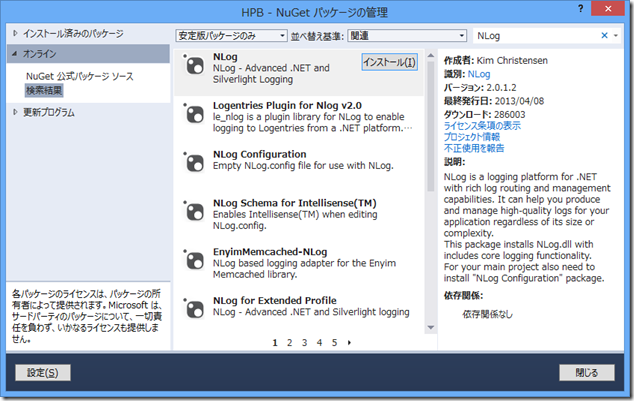Go to results page 4
This screenshot has height=401, width=634.
click(319, 343)
